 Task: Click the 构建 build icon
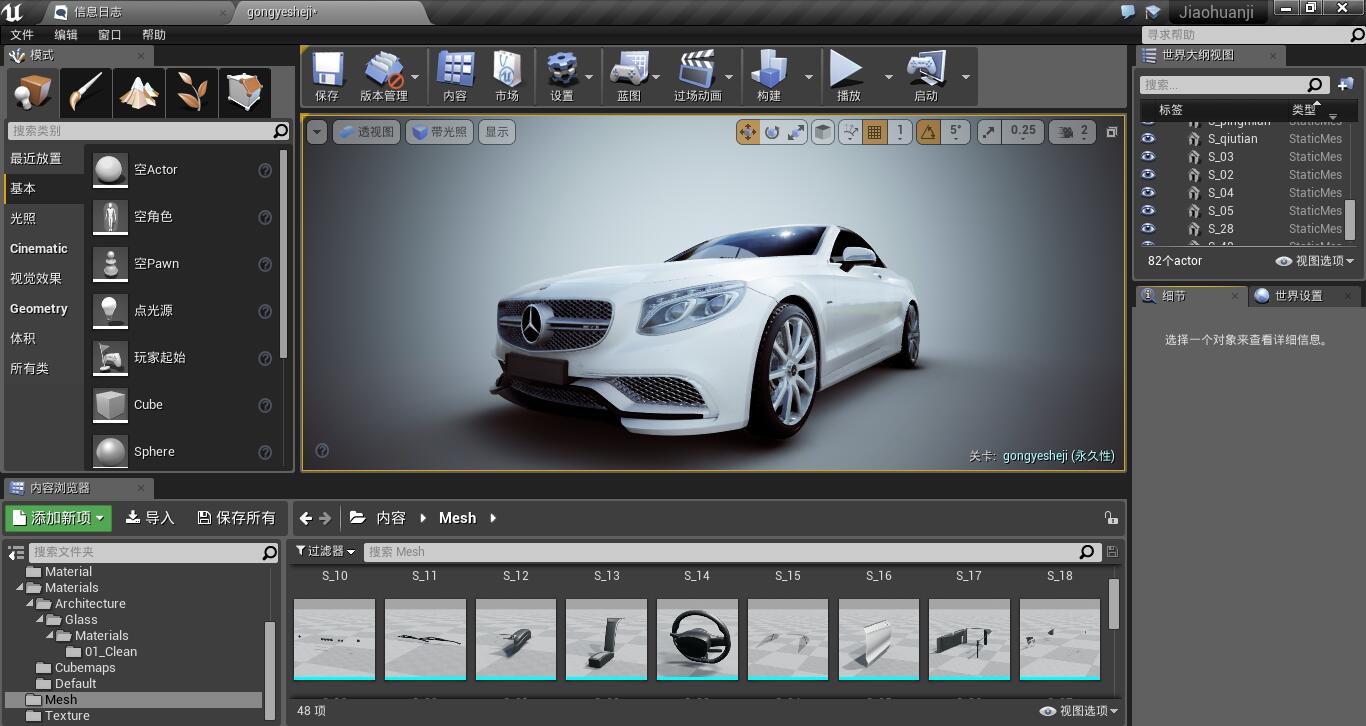click(x=769, y=77)
